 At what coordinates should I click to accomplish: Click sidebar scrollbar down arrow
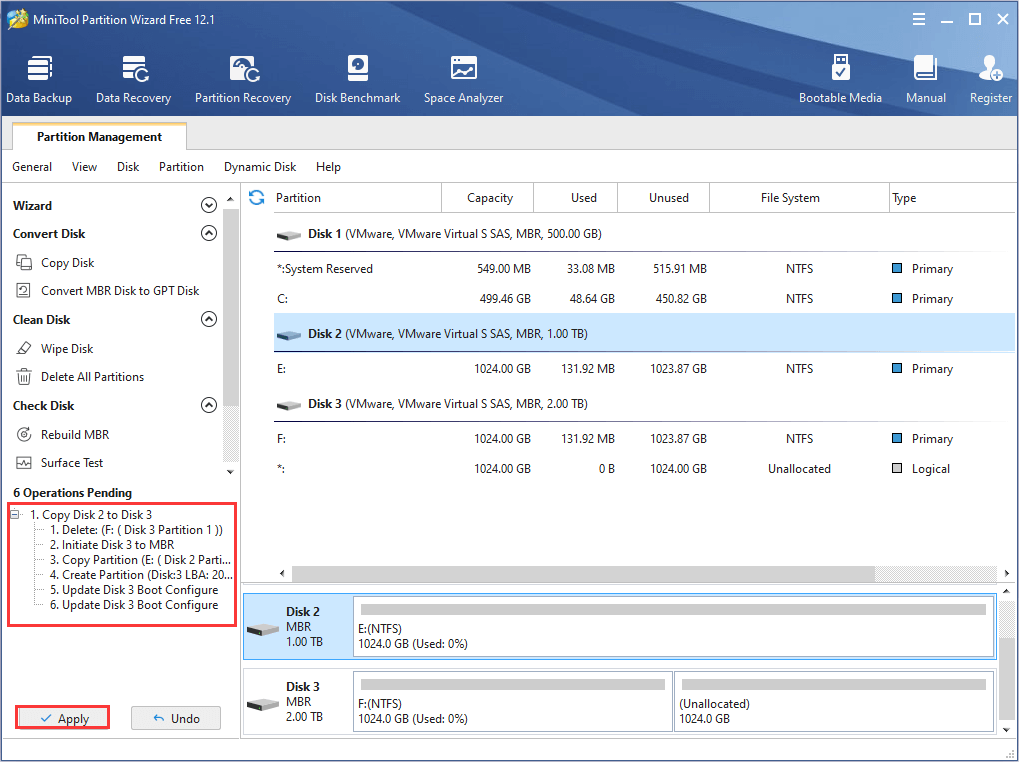230,472
